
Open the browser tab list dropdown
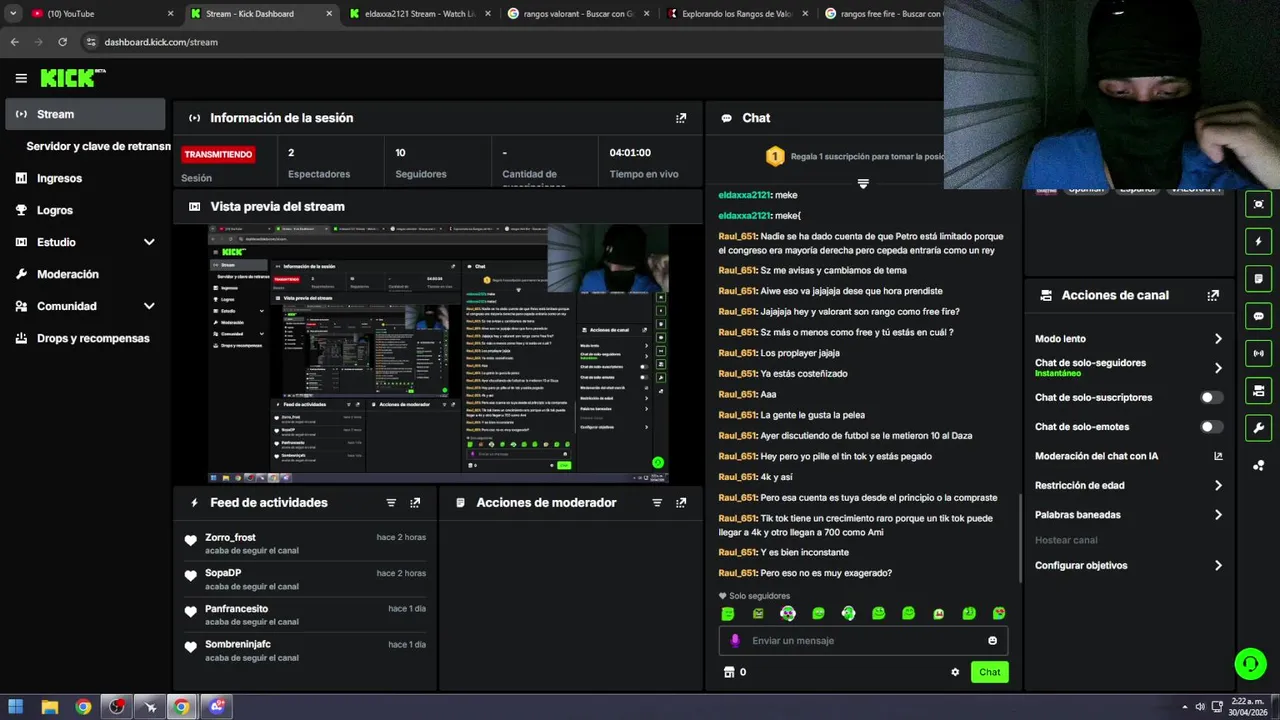click(x=13, y=14)
